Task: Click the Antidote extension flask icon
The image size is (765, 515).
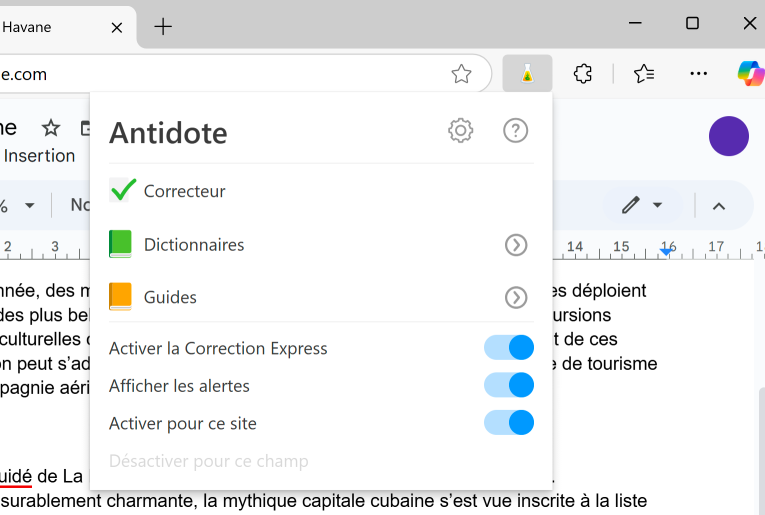Action: click(x=527, y=74)
